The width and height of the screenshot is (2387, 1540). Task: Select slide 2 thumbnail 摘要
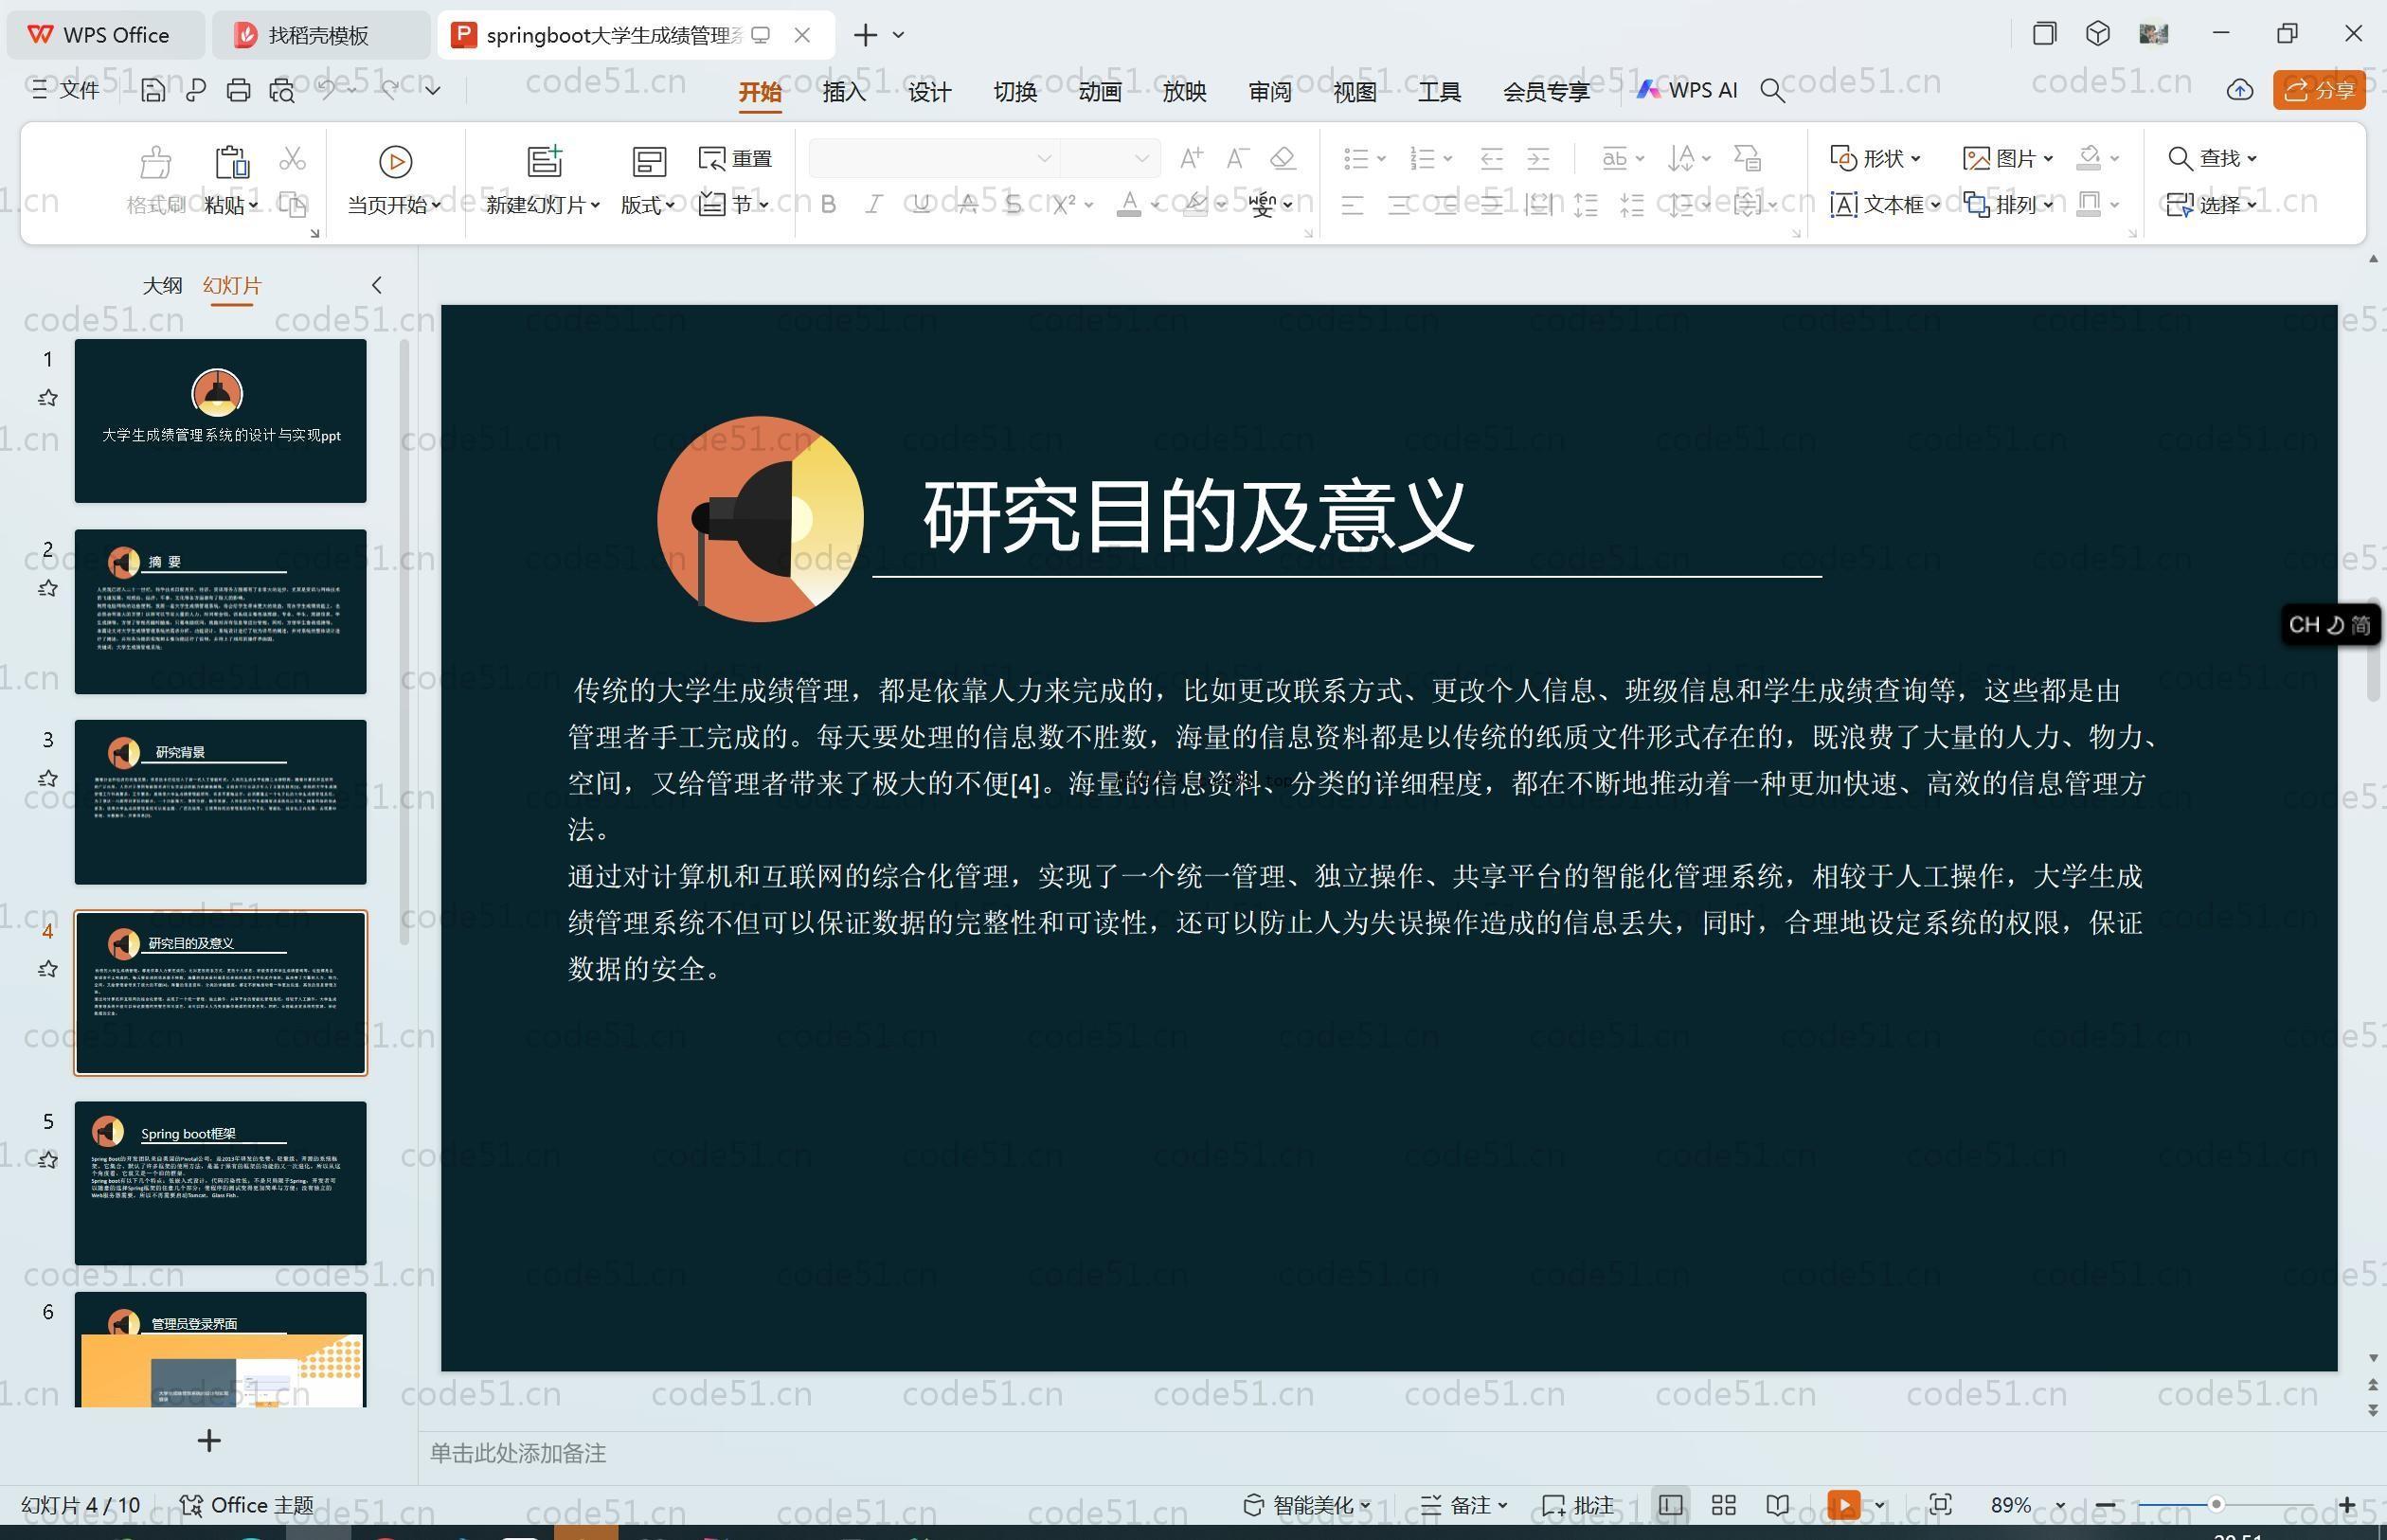[220, 612]
